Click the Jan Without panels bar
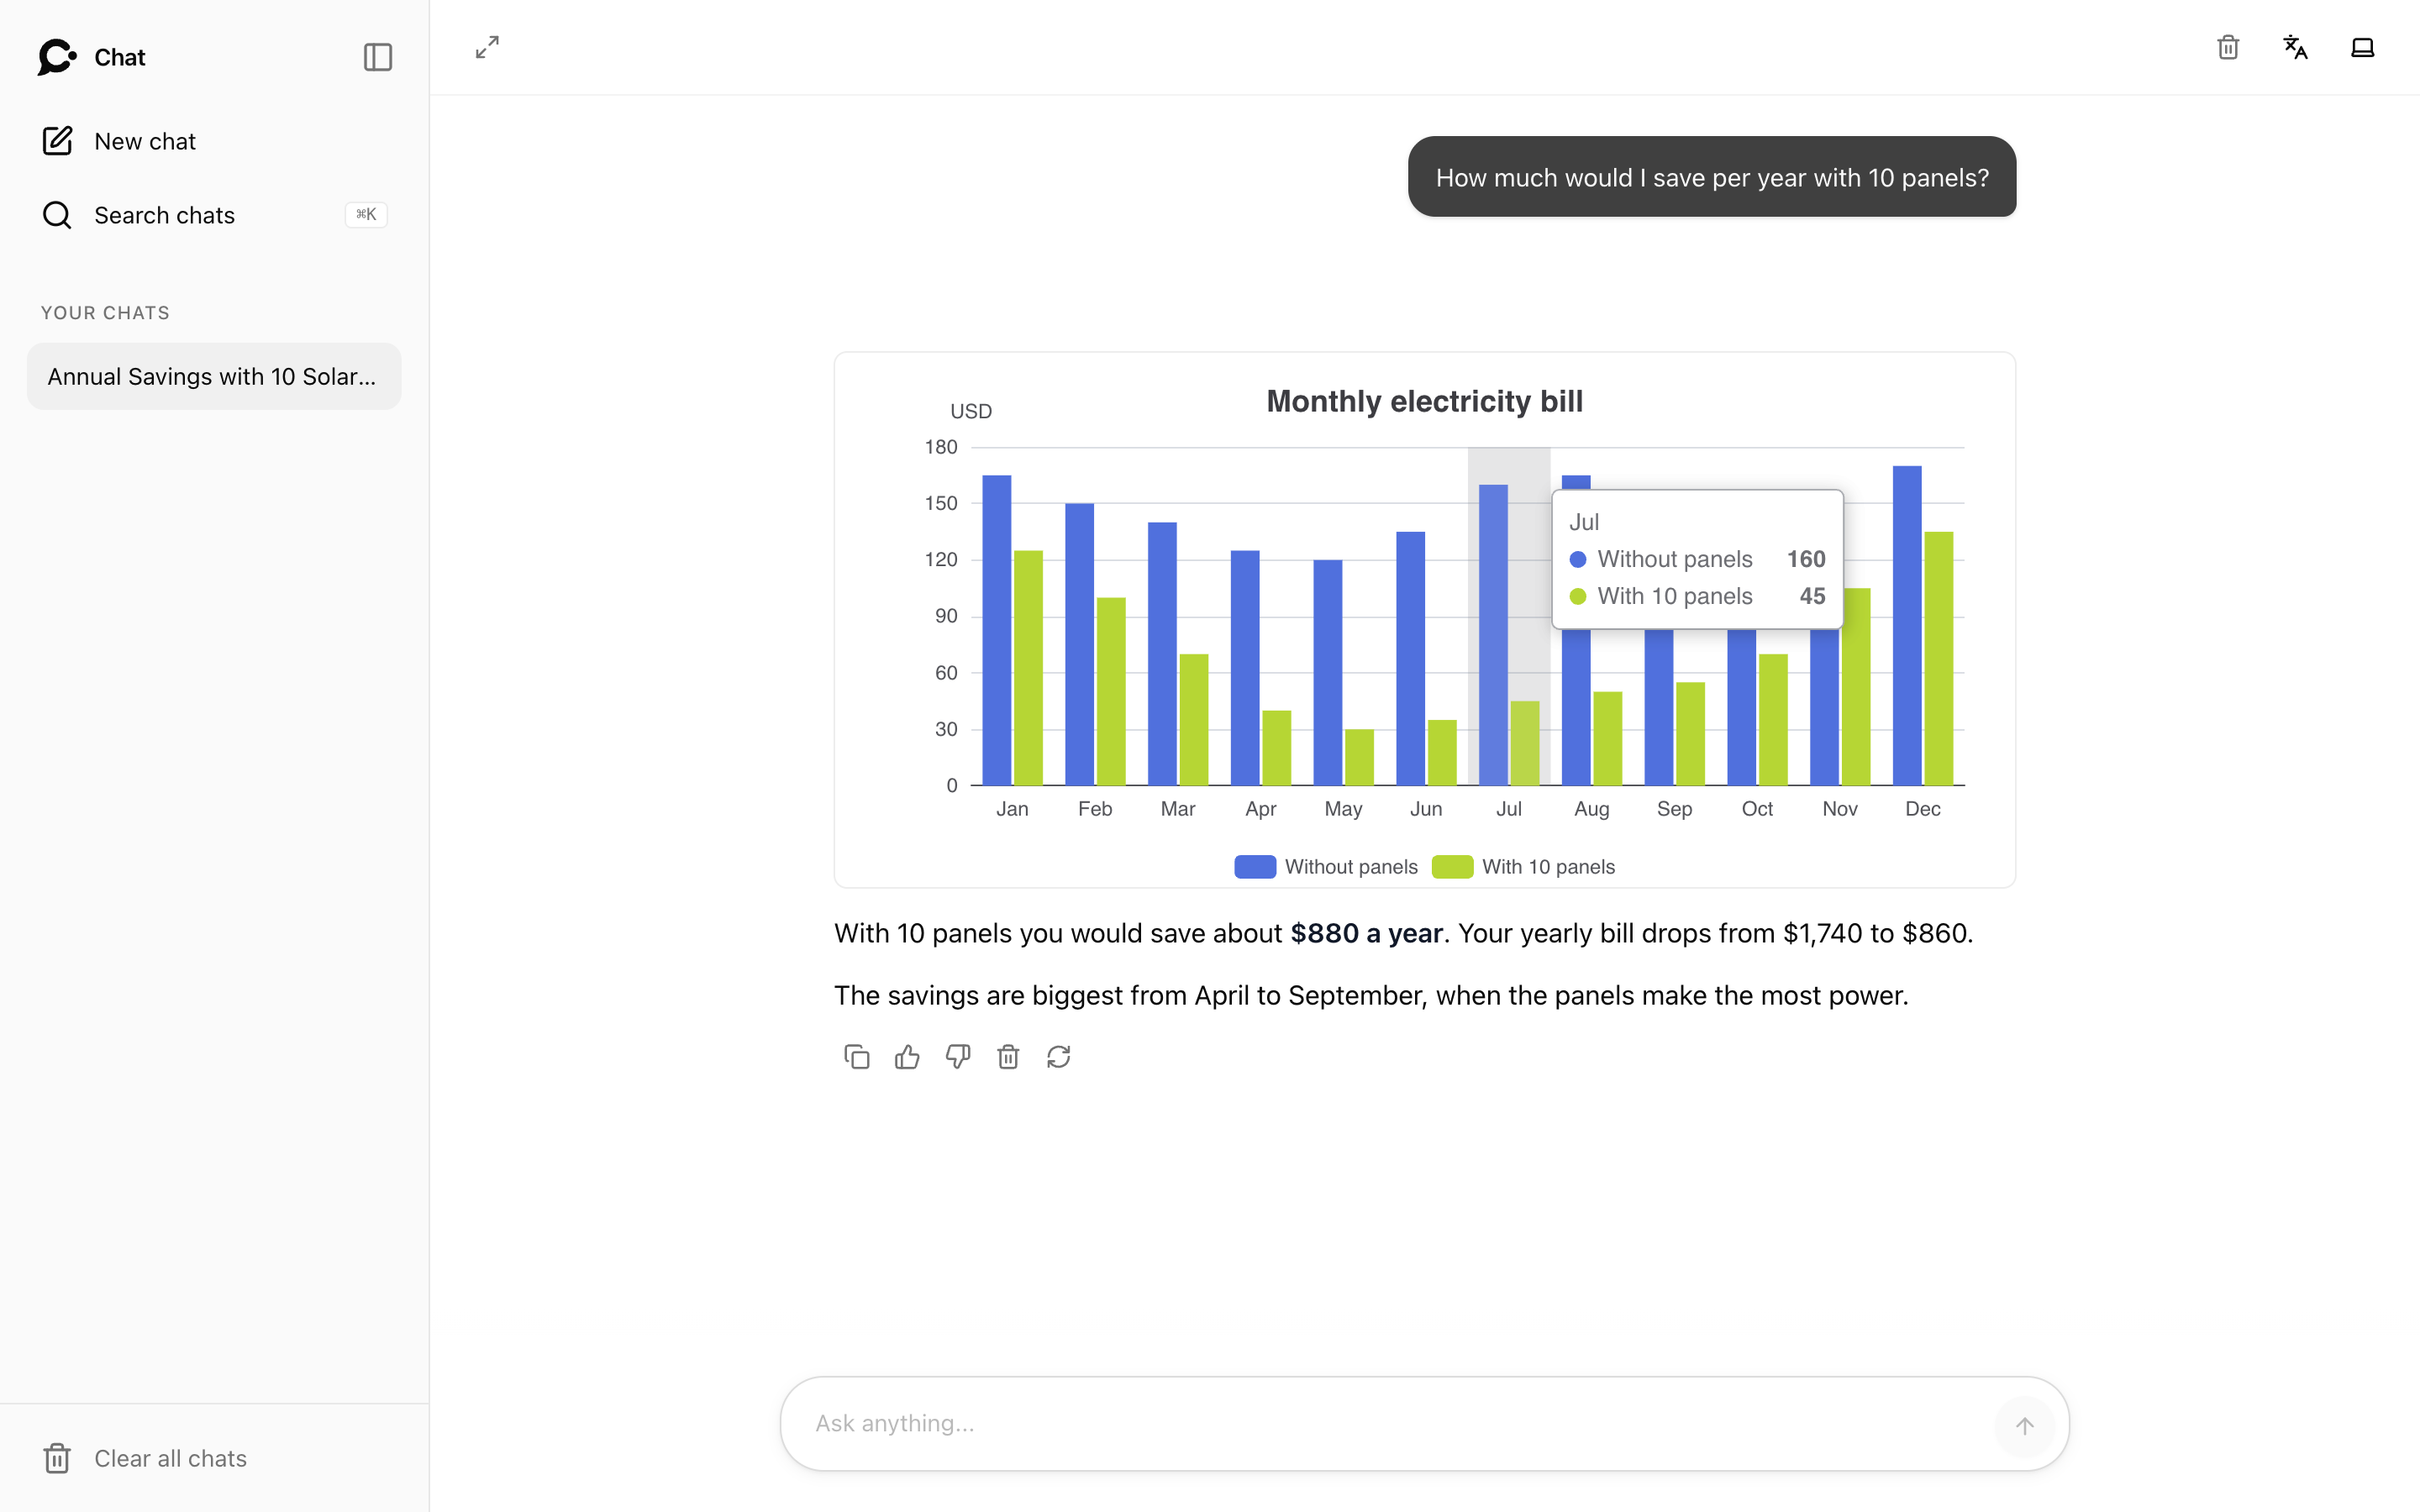The image size is (2420, 1512). (x=996, y=630)
